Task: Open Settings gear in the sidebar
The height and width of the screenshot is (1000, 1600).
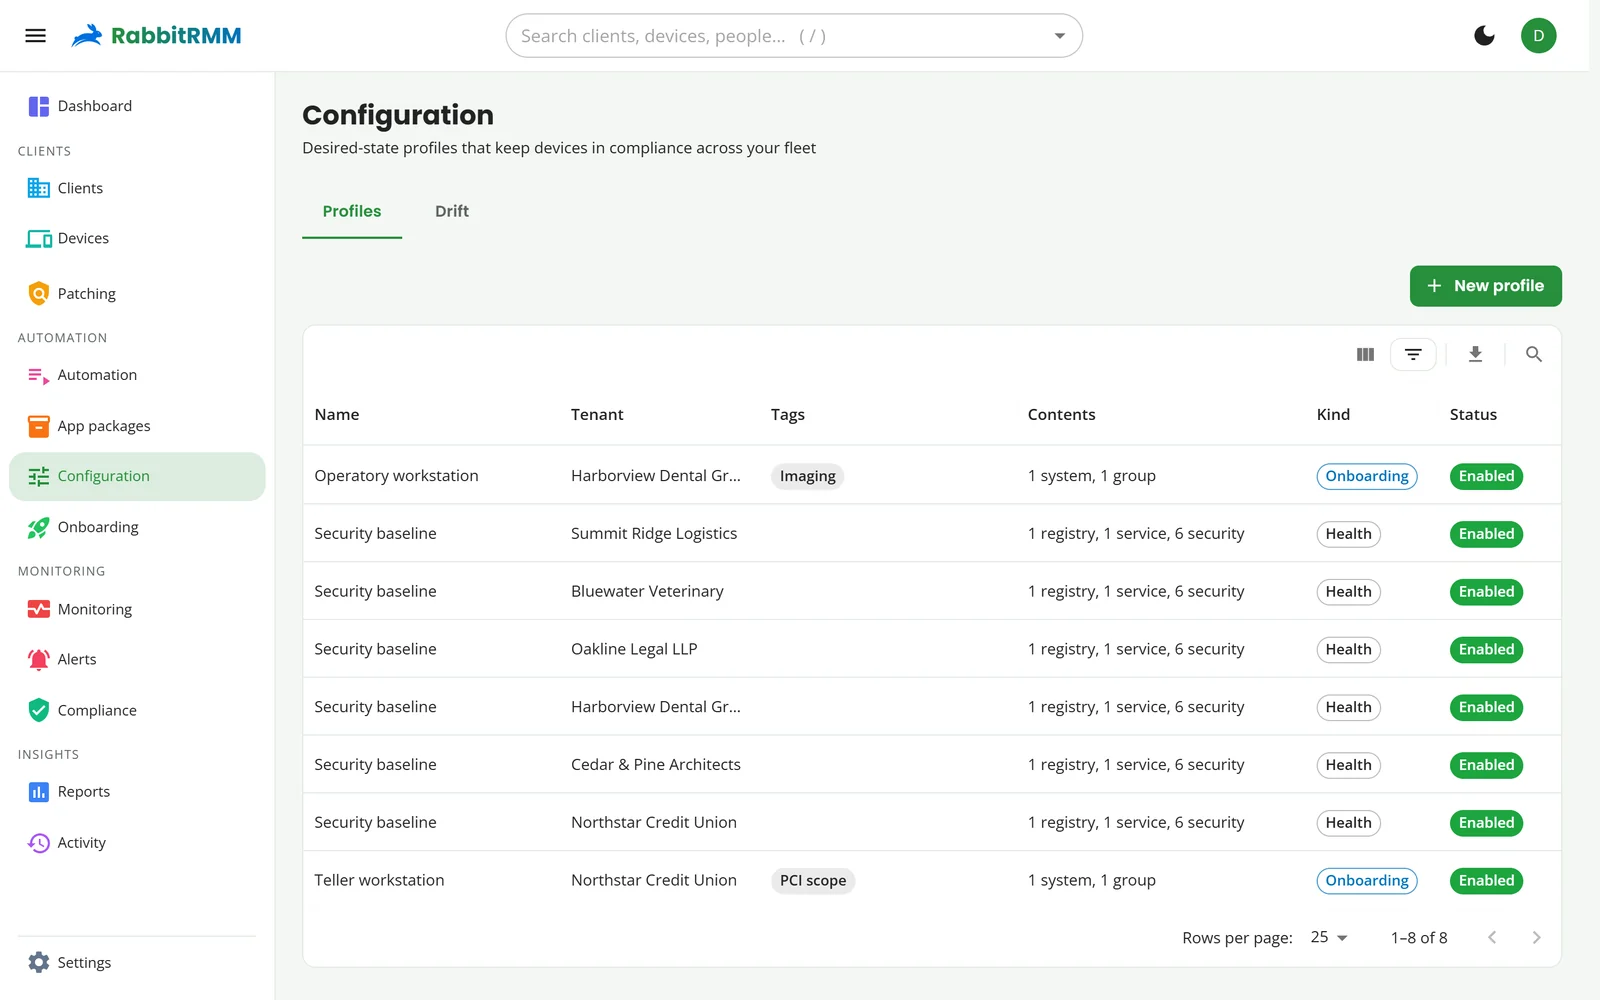Action: [x=137, y=962]
